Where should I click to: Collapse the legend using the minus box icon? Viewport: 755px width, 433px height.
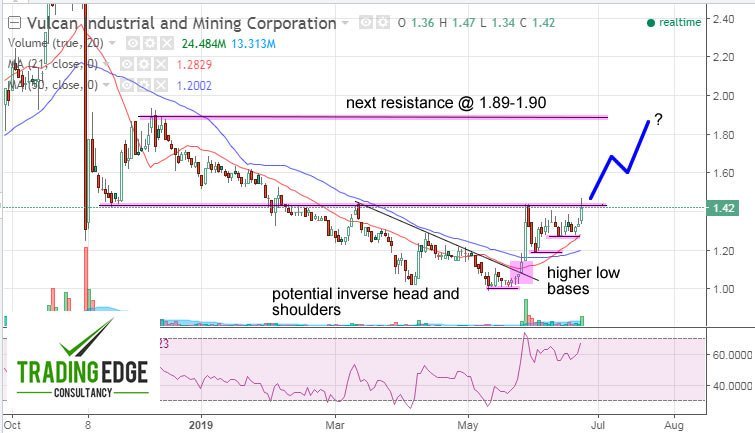(14, 23)
